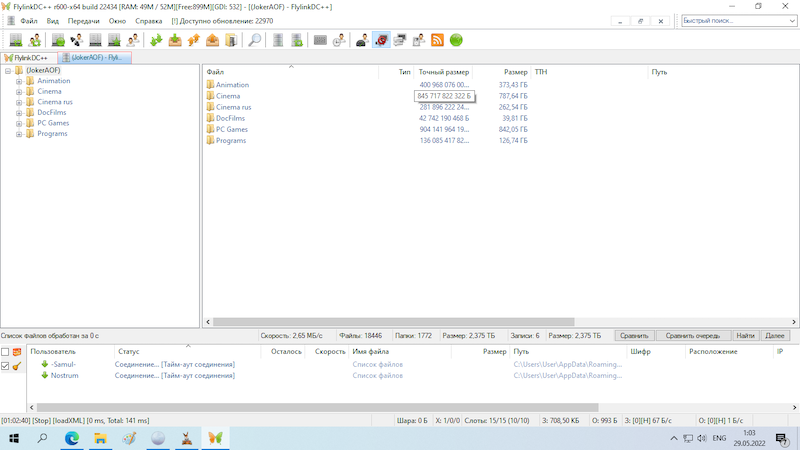Expand the Animation folder tree node

coord(19,81)
